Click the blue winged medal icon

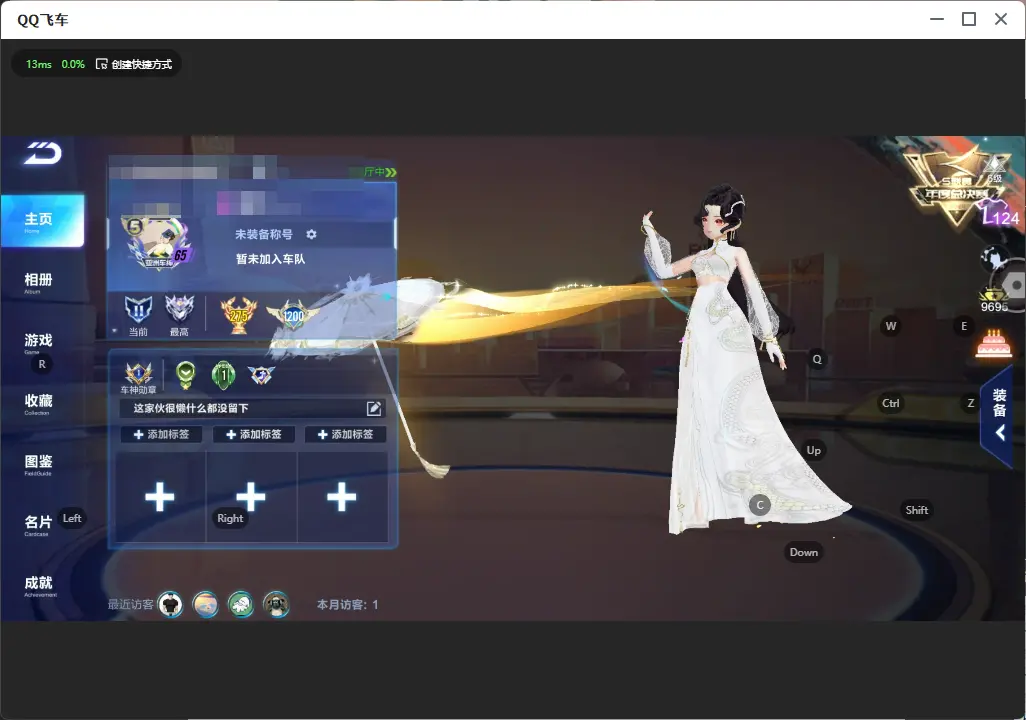[x=261, y=375]
